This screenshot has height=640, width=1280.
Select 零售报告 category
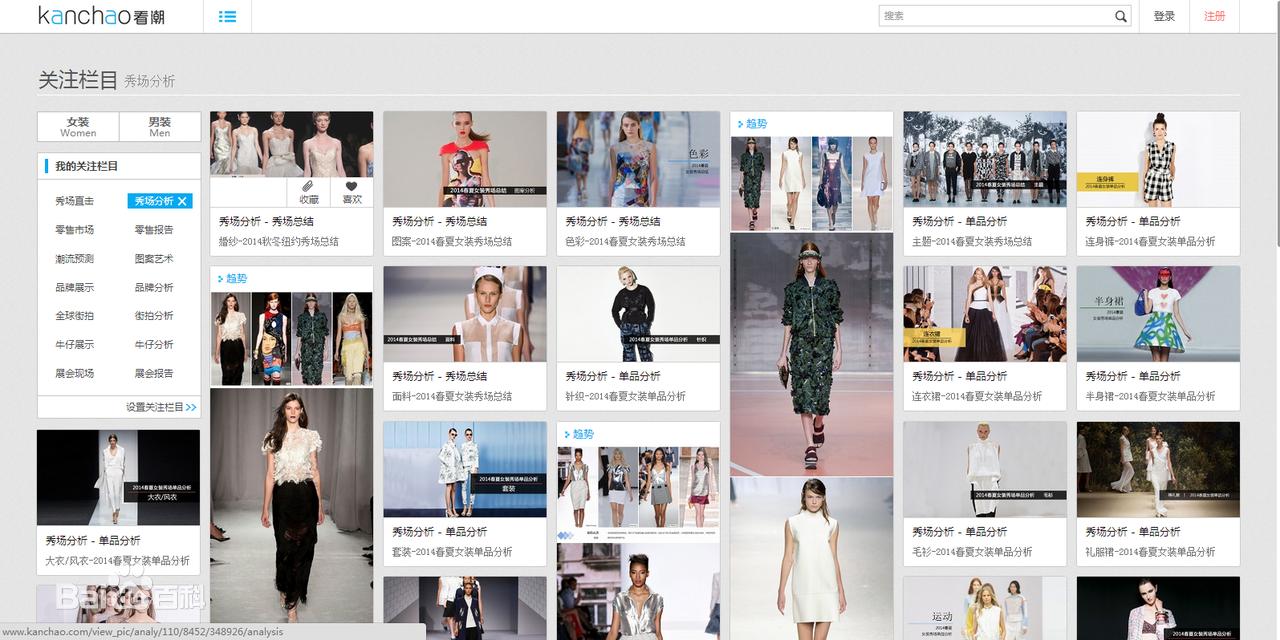[154, 230]
